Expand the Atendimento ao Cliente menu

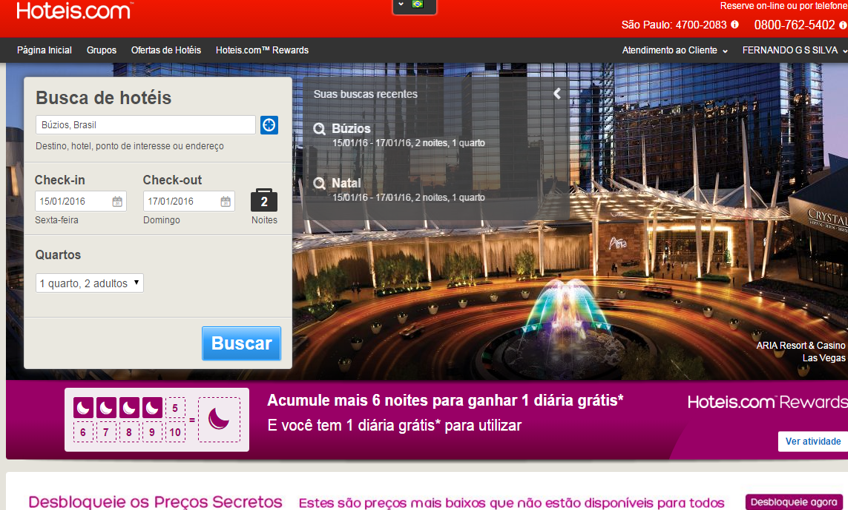click(x=675, y=50)
